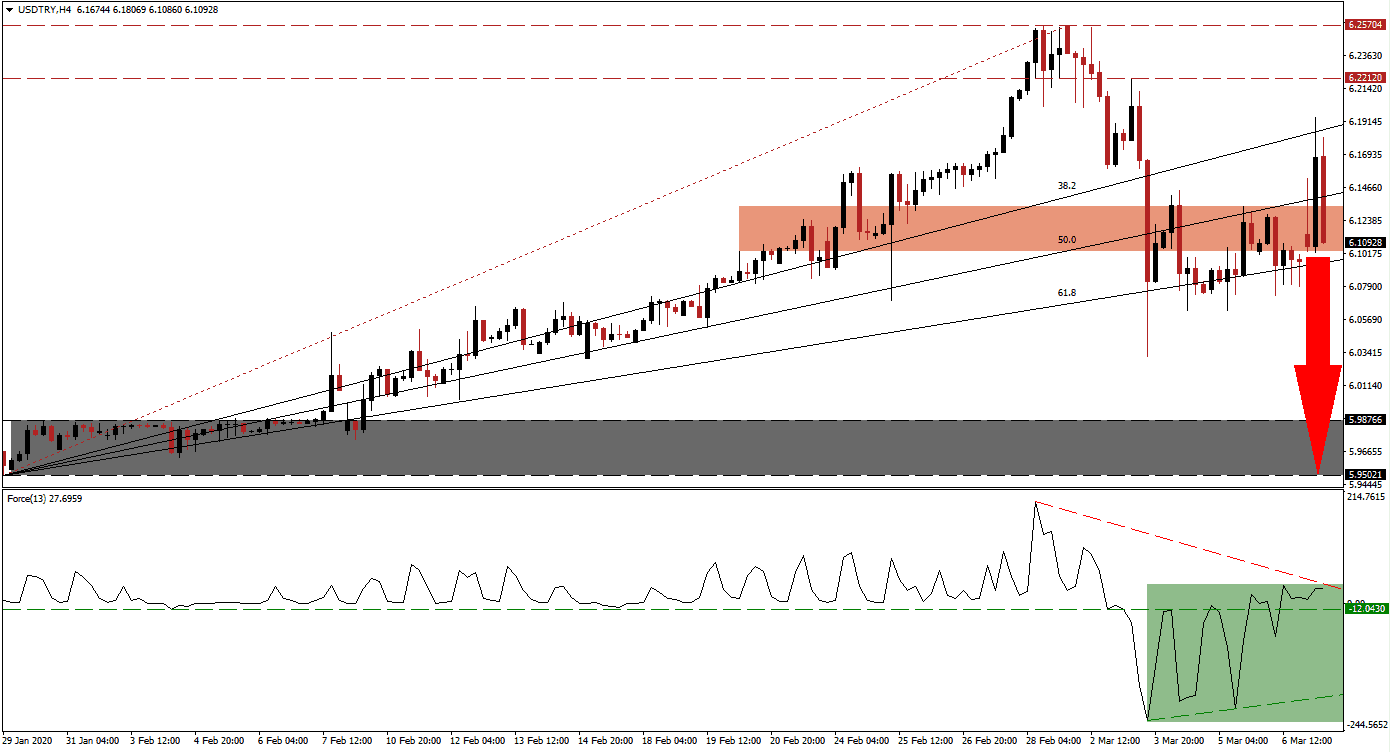Select the current price tag 6.10928
The image size is (1390, 752).
1364,243
